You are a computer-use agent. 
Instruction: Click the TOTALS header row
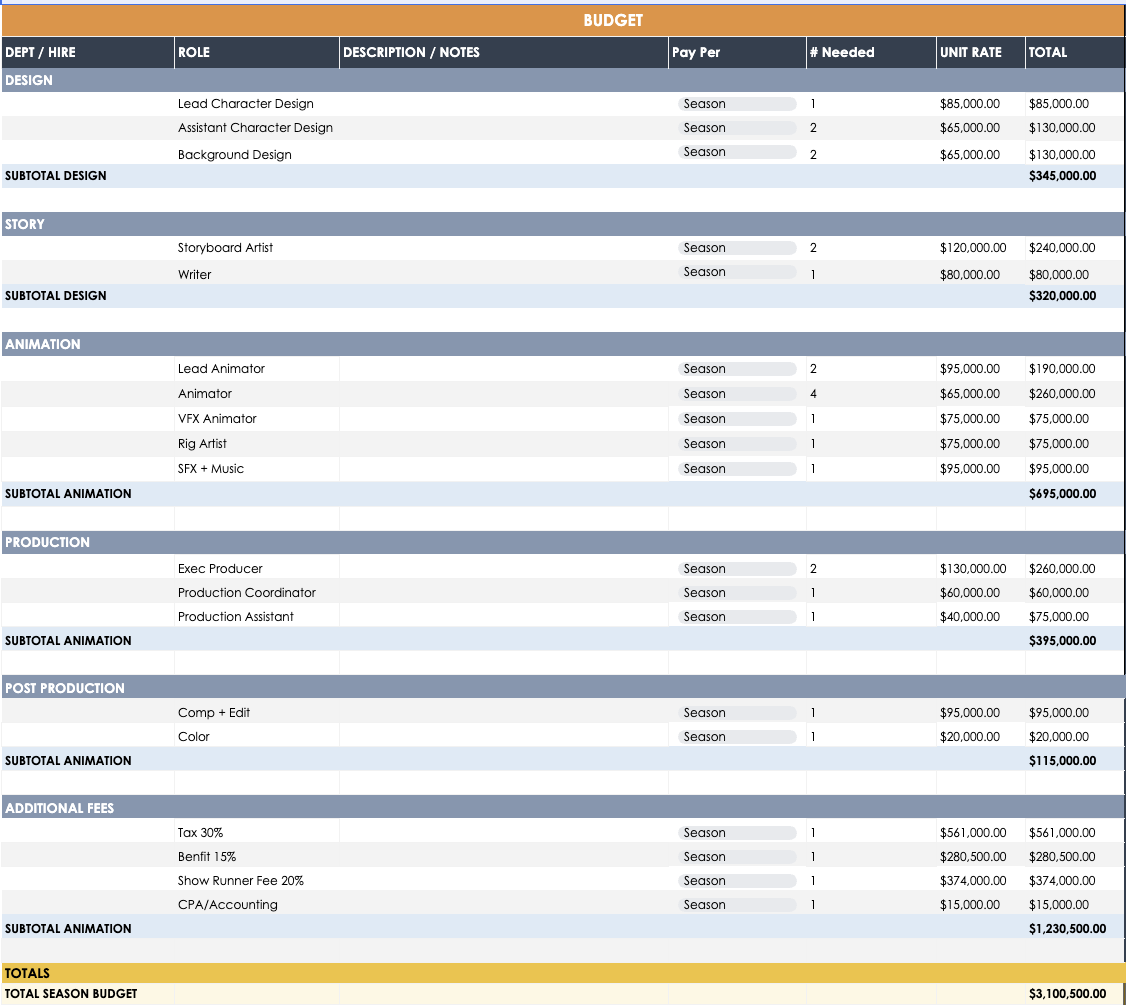563,973
